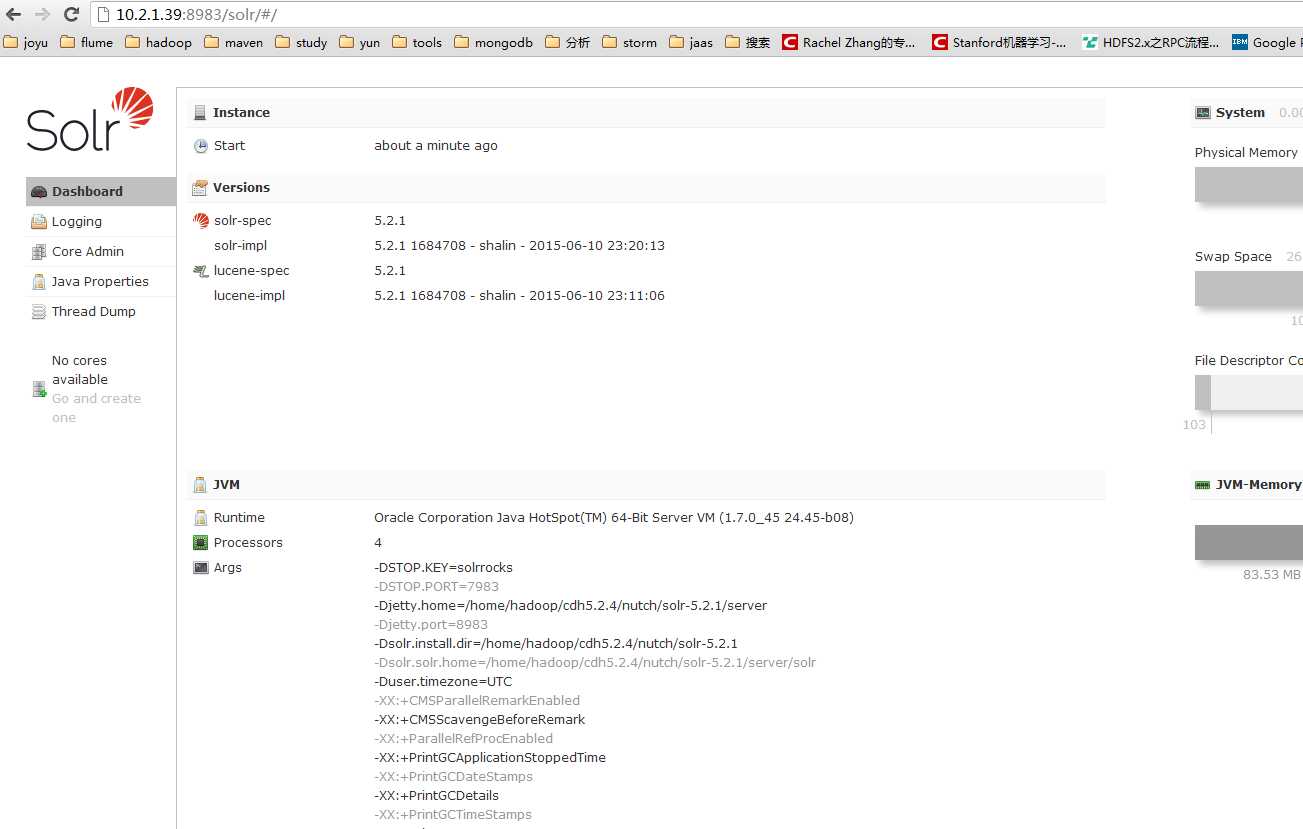1303x829 pixels.
Task: Click the Versions section header
Action: point(647,187)
